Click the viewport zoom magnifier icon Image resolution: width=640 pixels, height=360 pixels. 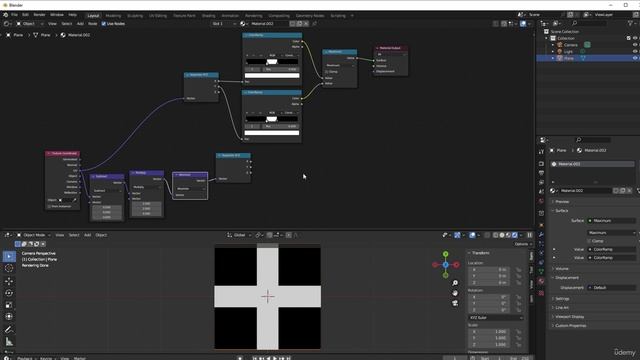pyautogui.click(x=455, y=283)
